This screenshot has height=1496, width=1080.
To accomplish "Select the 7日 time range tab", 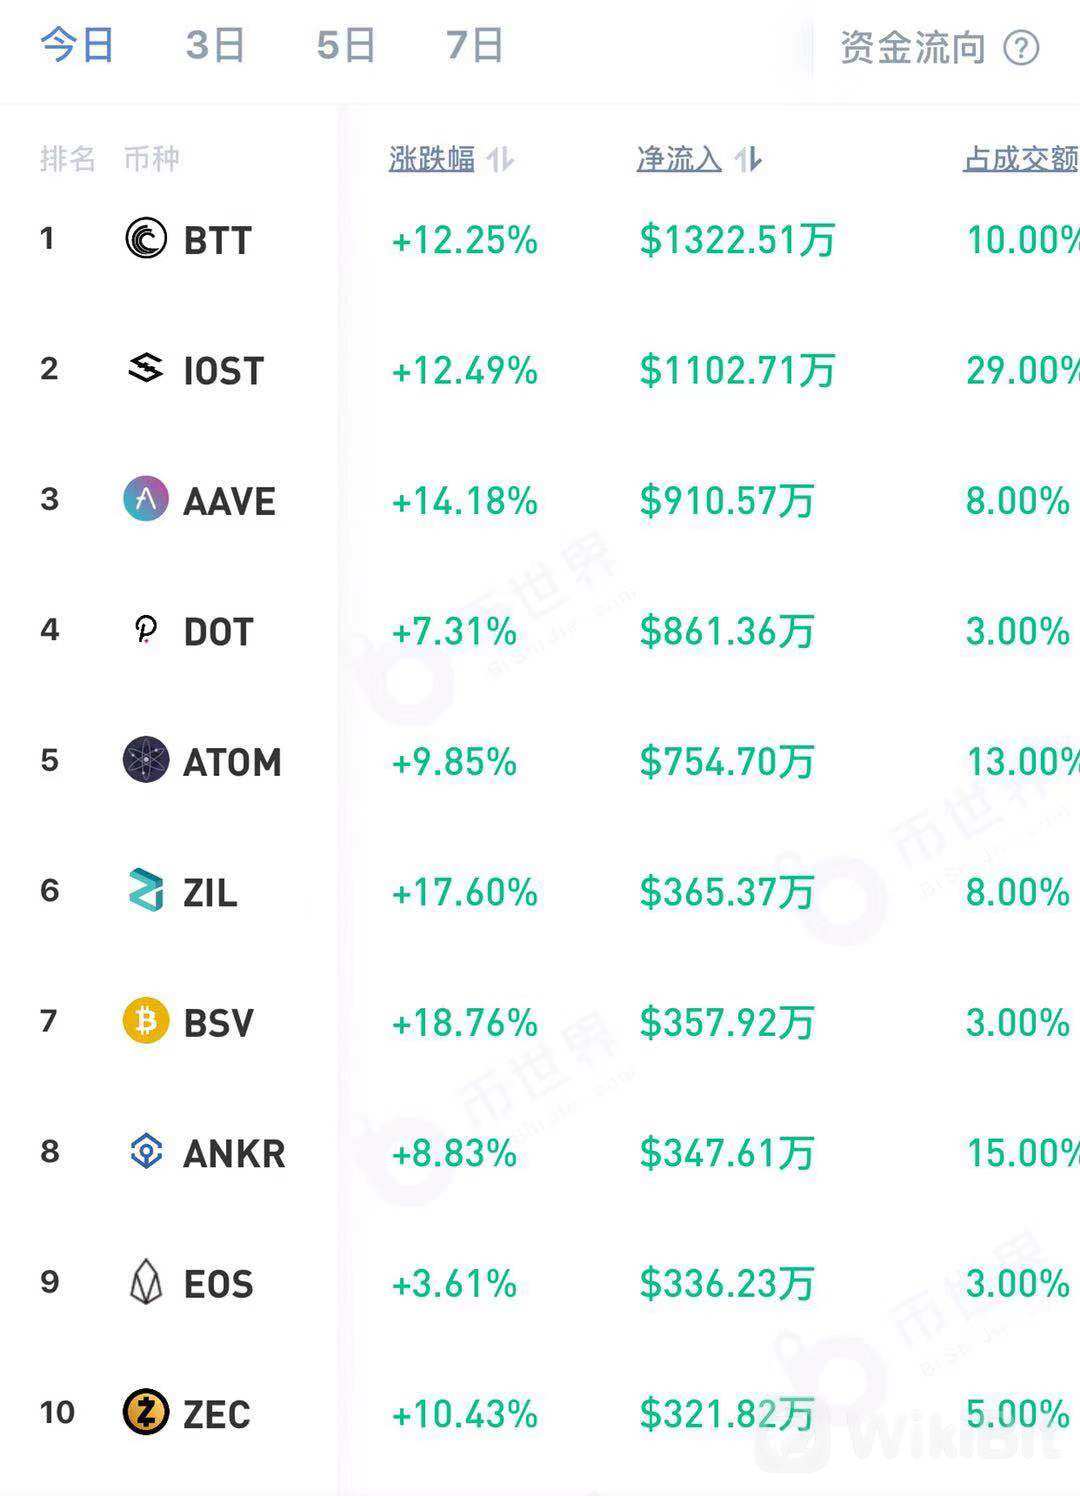I will click(475, 46).
